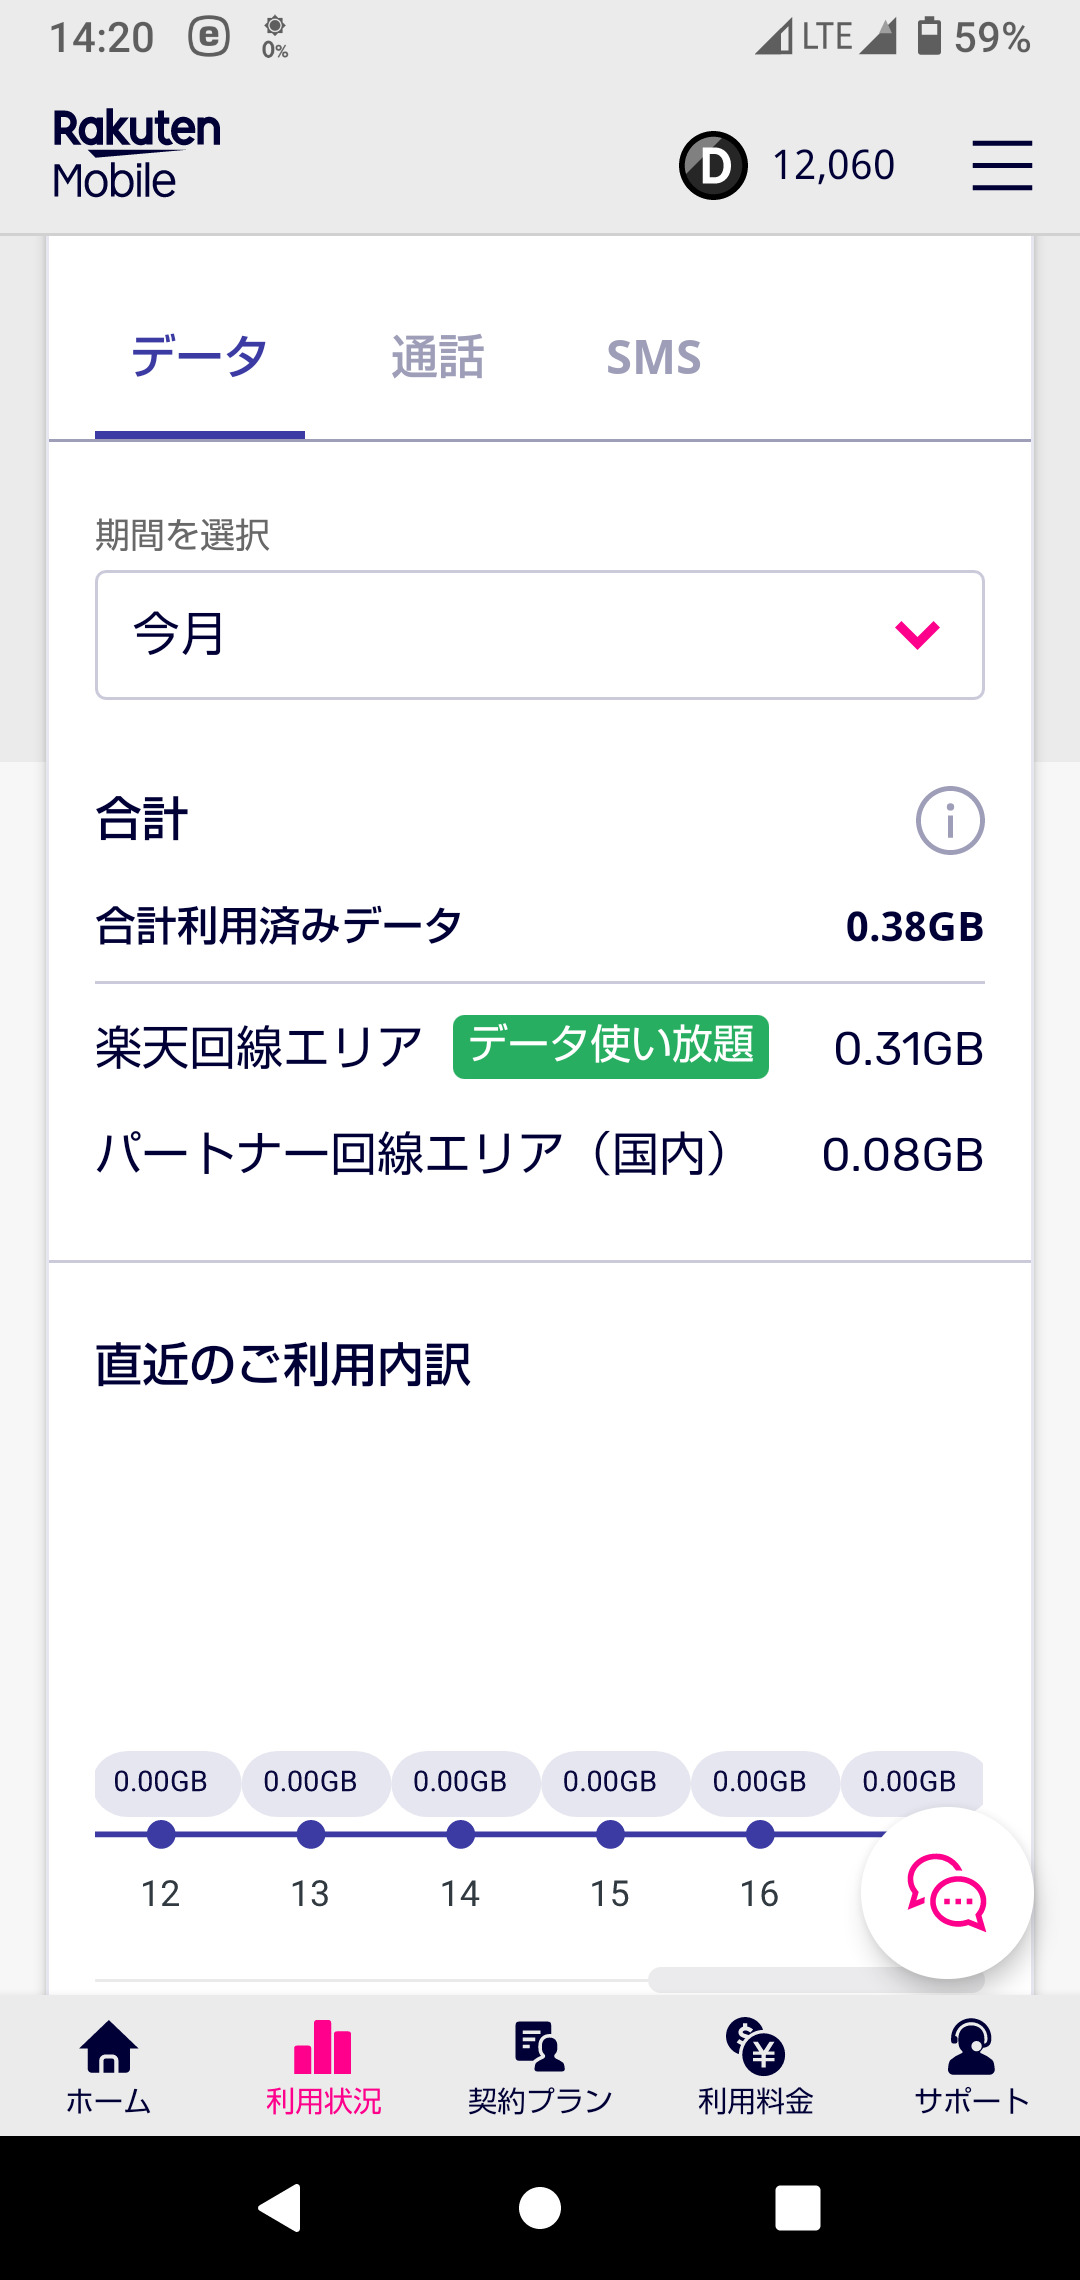Tap the 12,060 points balance

coord(833,165)
